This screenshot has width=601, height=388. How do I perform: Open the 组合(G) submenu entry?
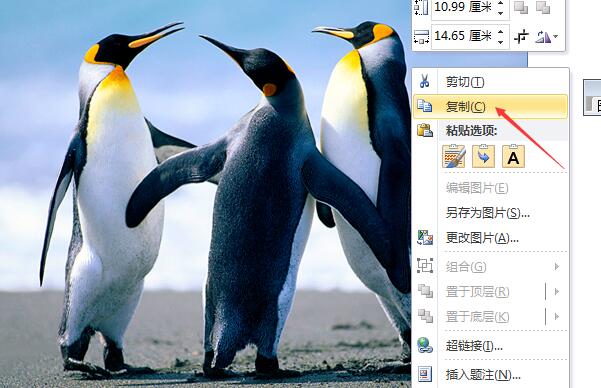[x=490, y=266]
